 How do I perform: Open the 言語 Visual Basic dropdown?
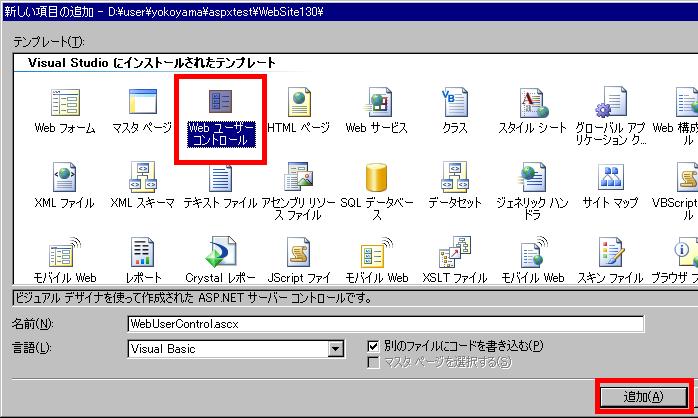click(x=336, y=349)
